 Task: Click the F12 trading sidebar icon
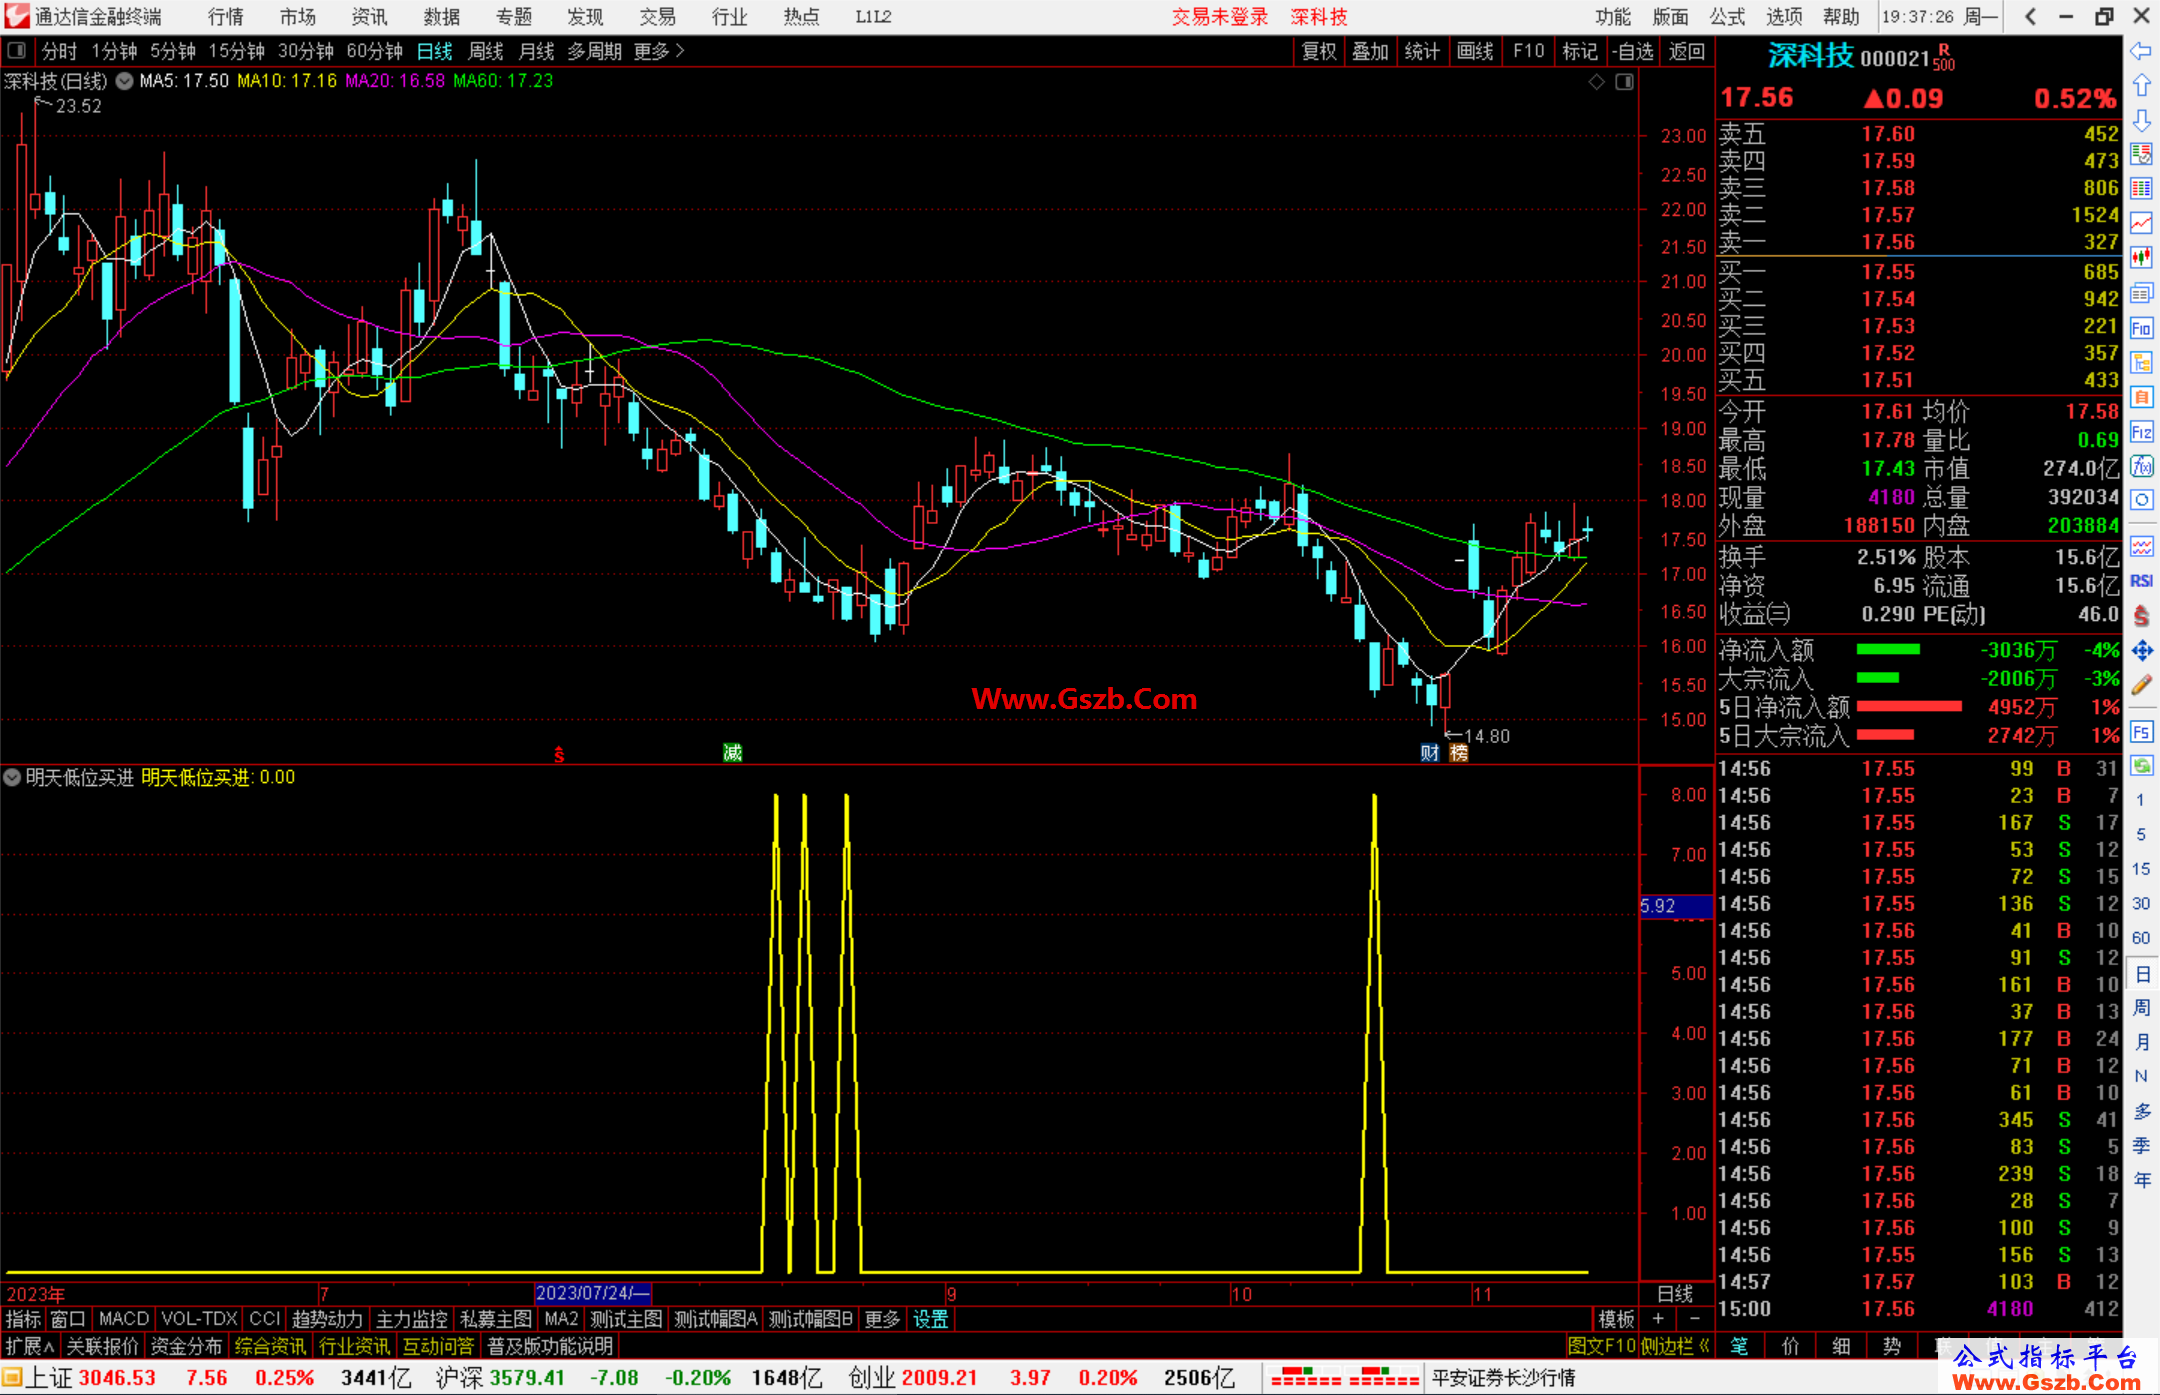click(x=2141, y=432)
